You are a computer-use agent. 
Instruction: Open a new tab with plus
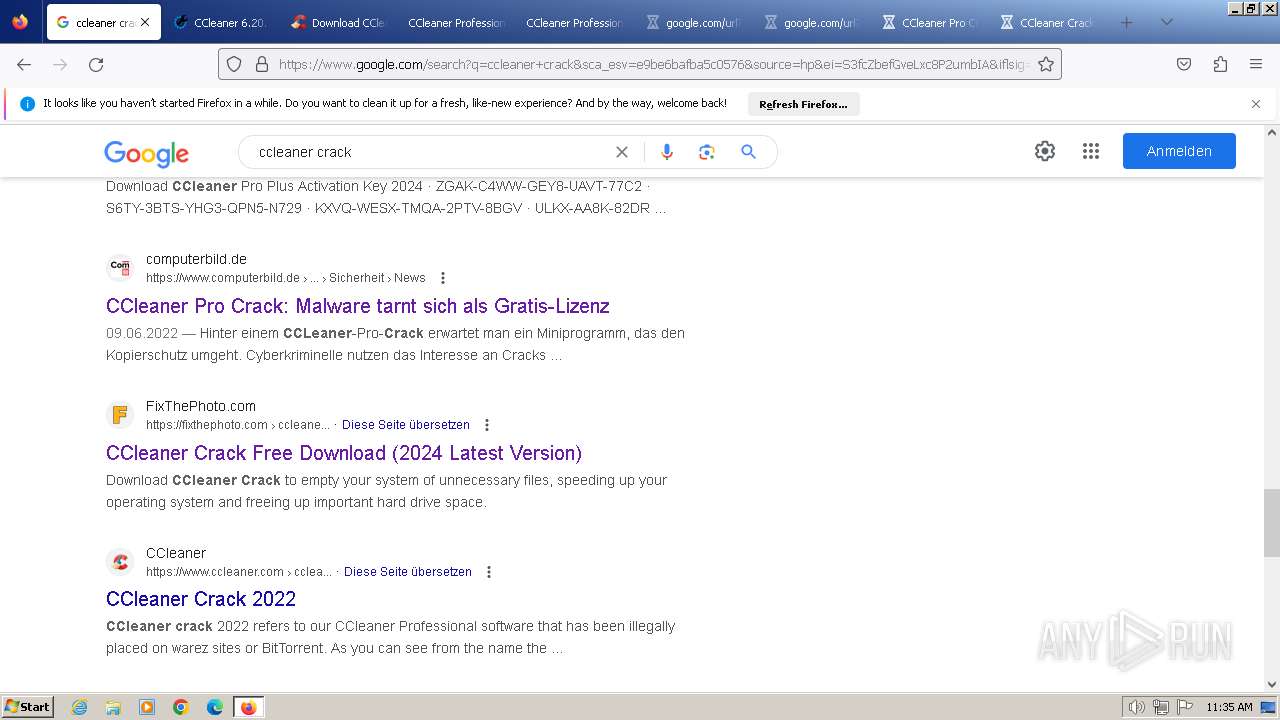1126,22
